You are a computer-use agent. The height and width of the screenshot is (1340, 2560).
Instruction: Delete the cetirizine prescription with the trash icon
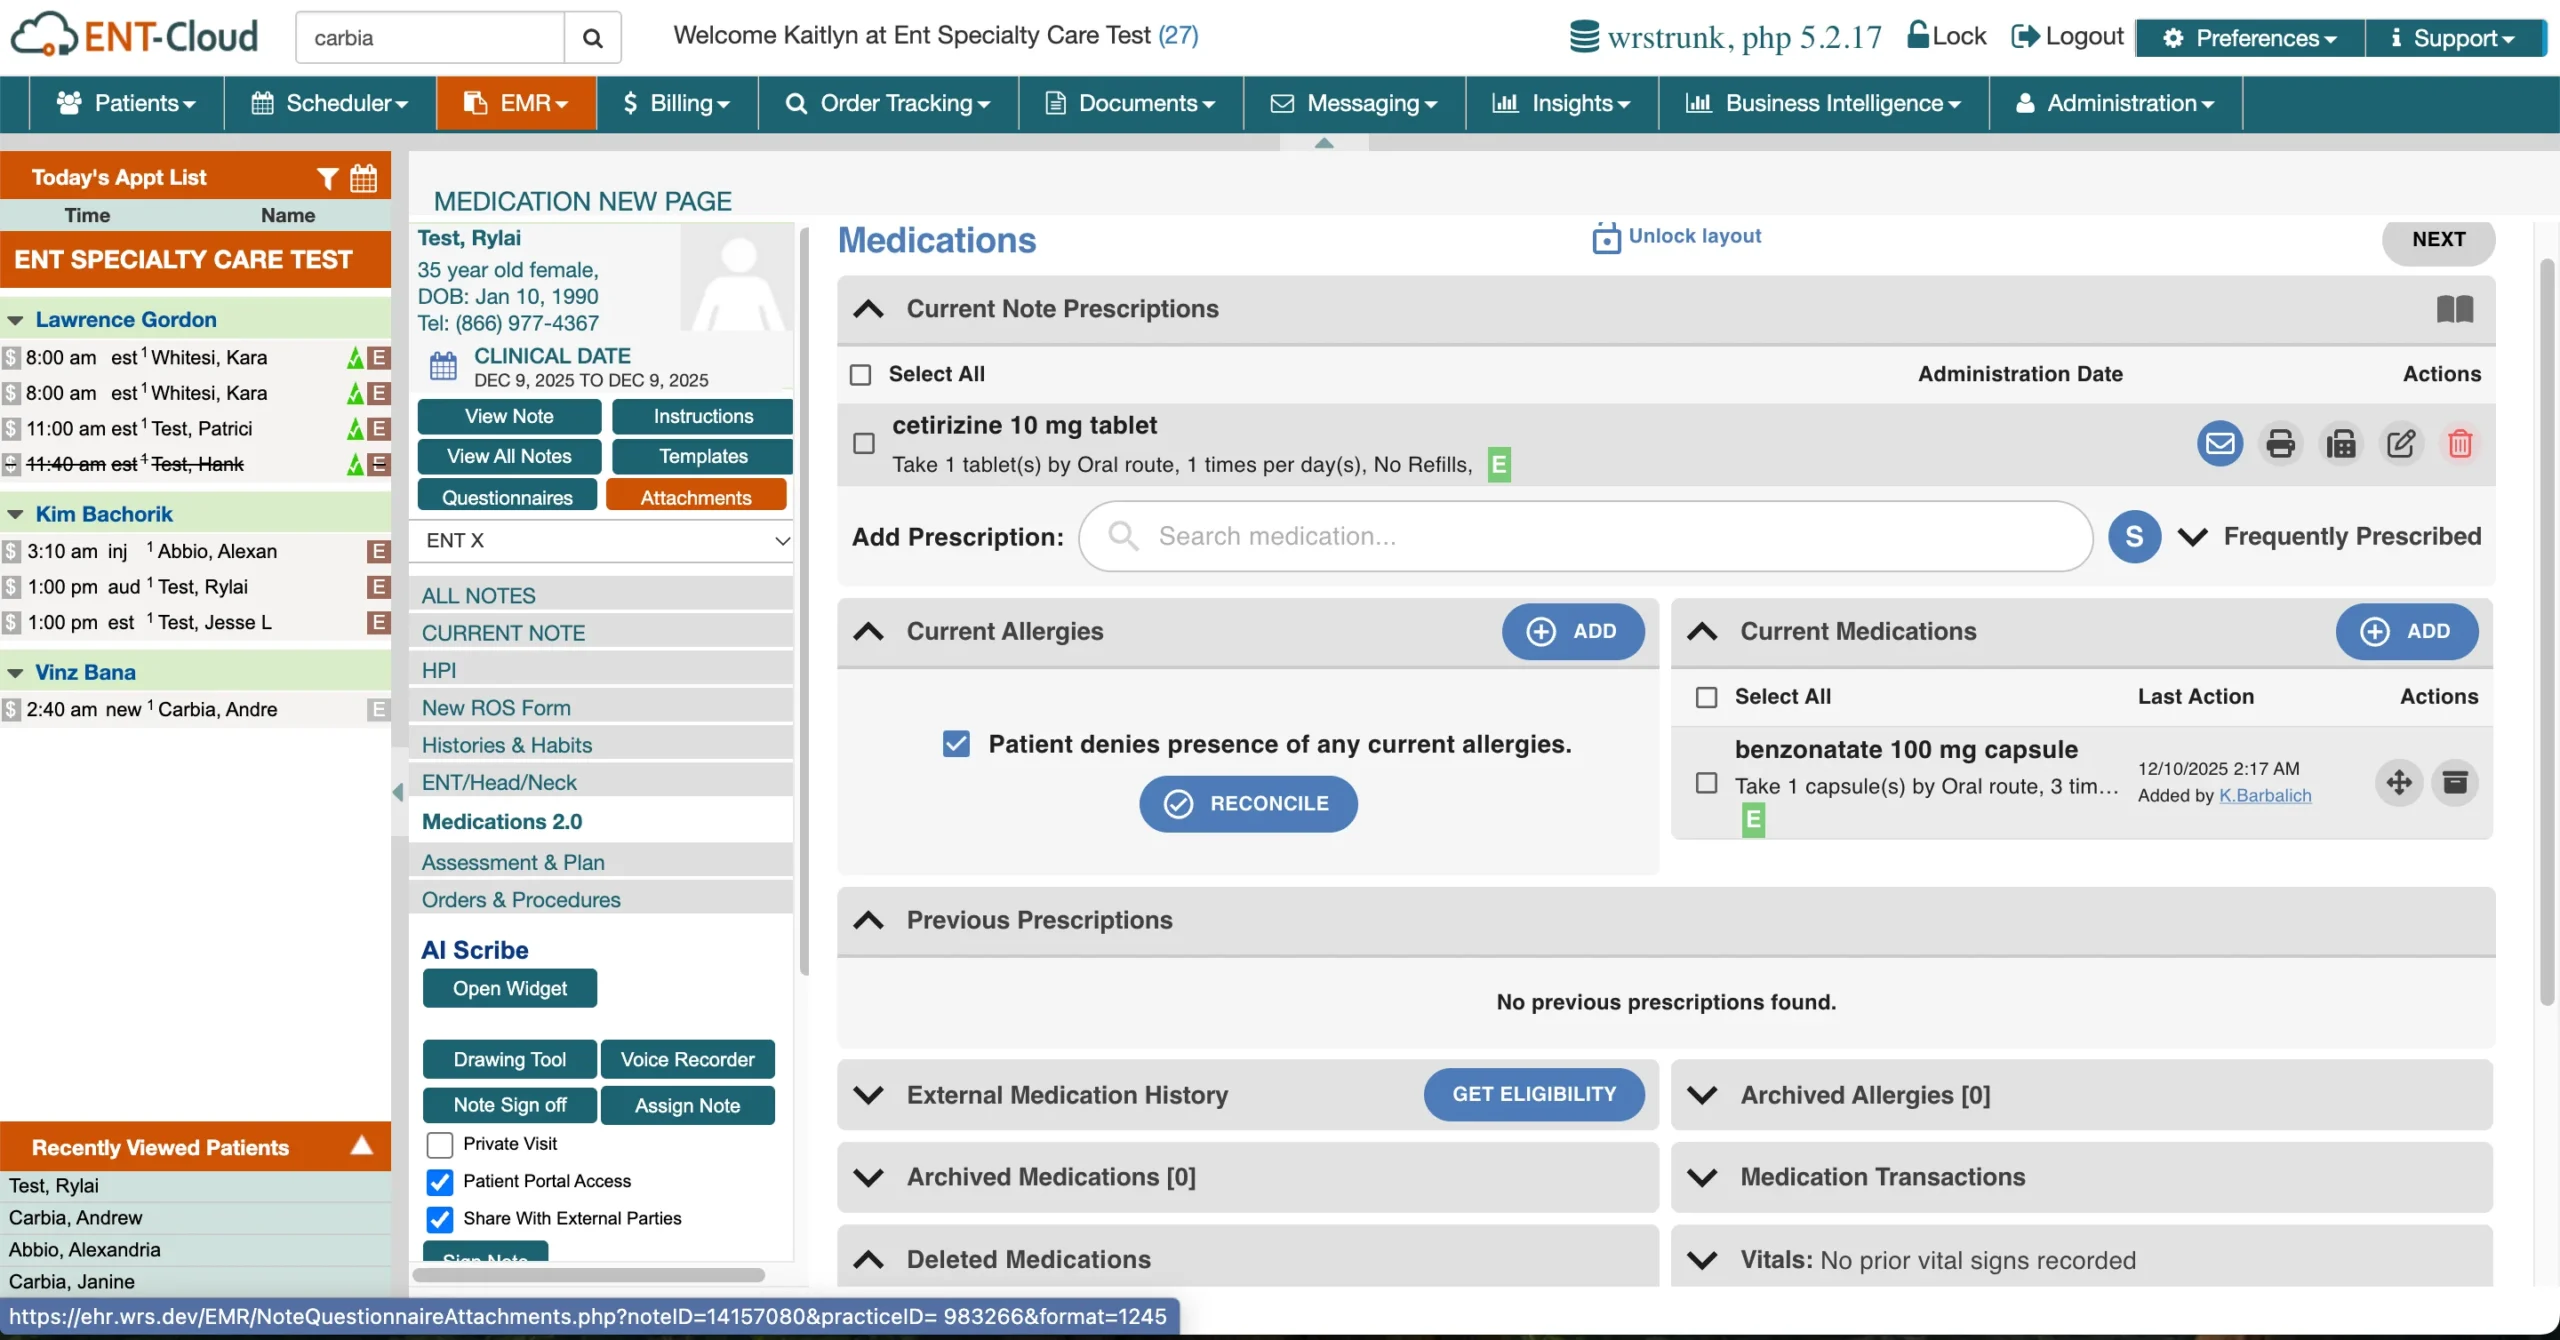2460,443
